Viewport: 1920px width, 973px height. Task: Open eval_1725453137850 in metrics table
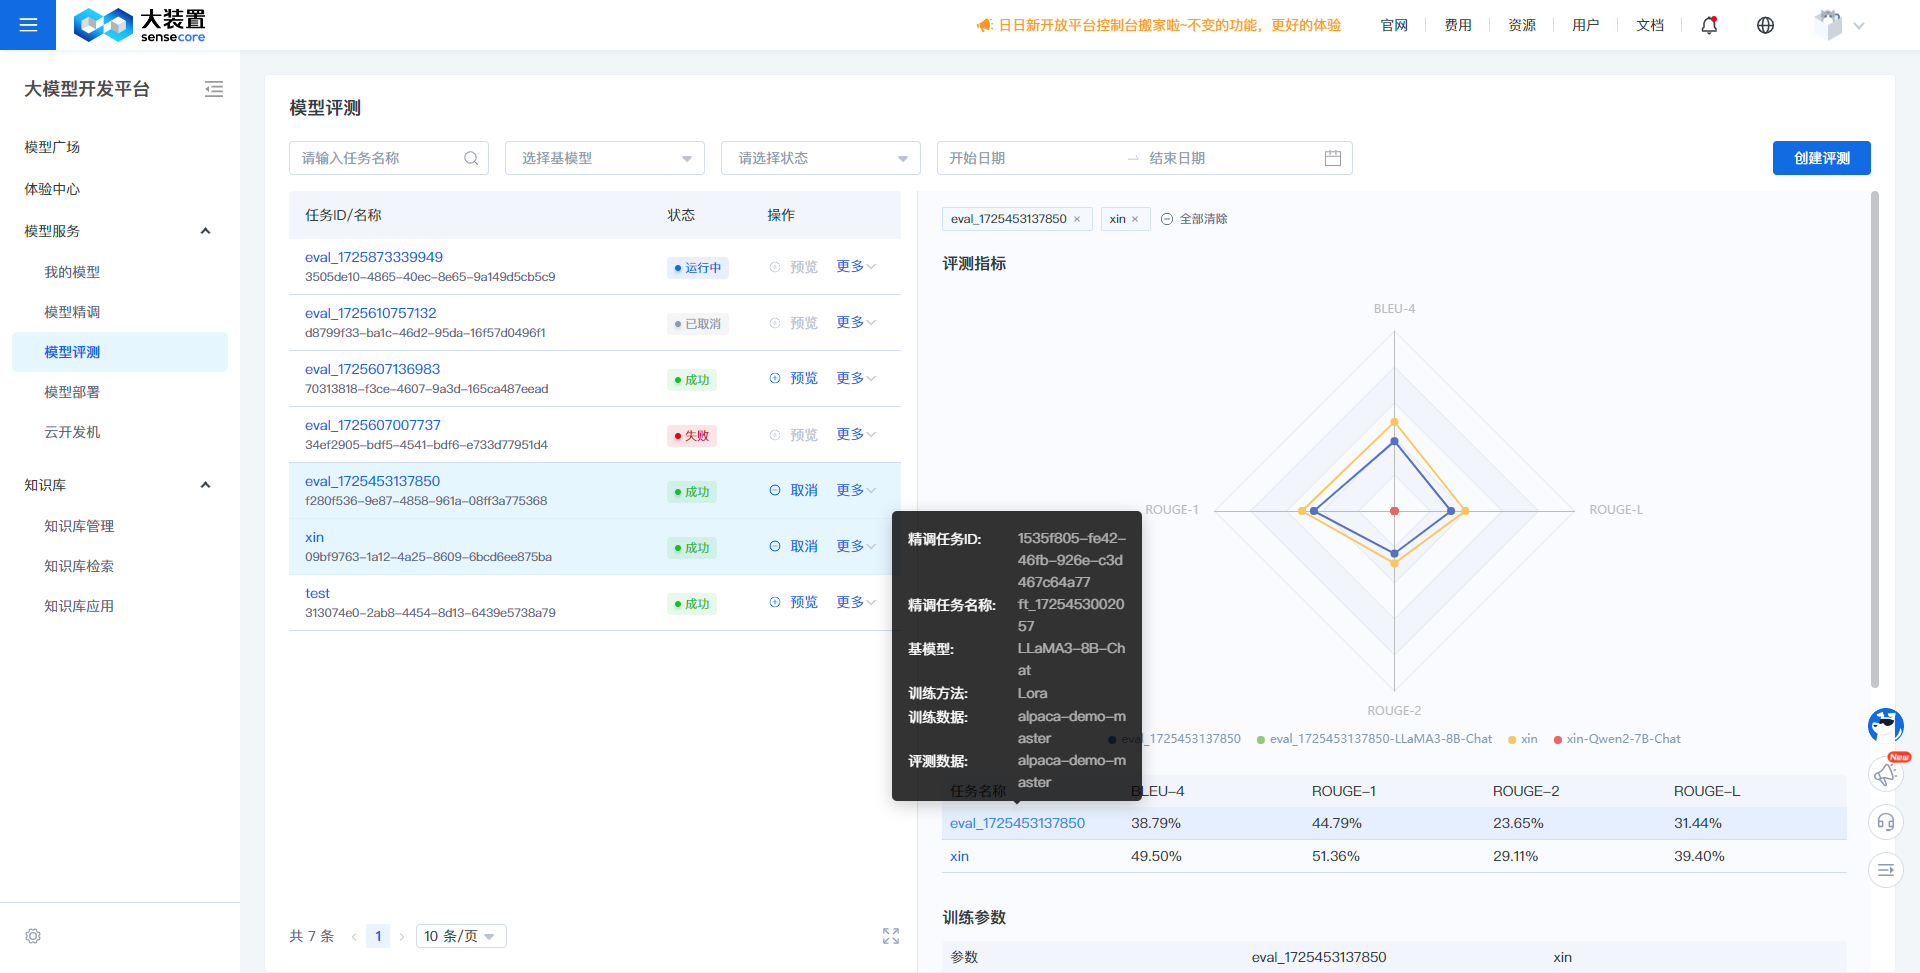(x=1017, y=823)
